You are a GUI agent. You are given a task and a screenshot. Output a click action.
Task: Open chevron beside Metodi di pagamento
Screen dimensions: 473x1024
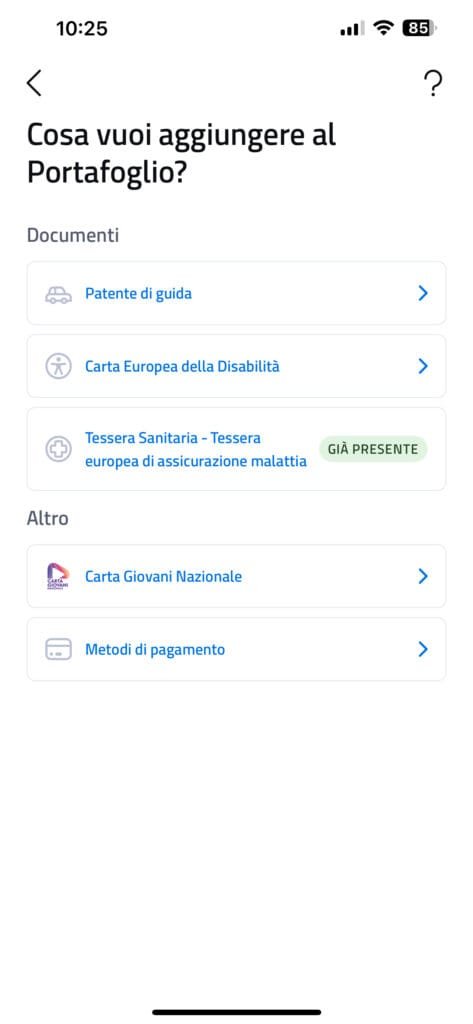[x=423, y=650]
